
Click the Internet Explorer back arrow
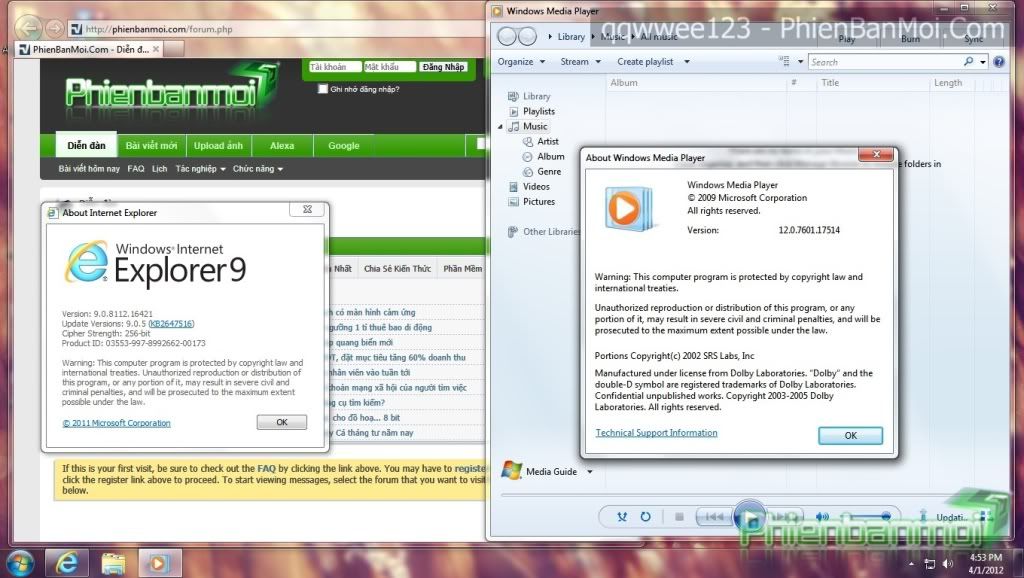click(27, 28)
